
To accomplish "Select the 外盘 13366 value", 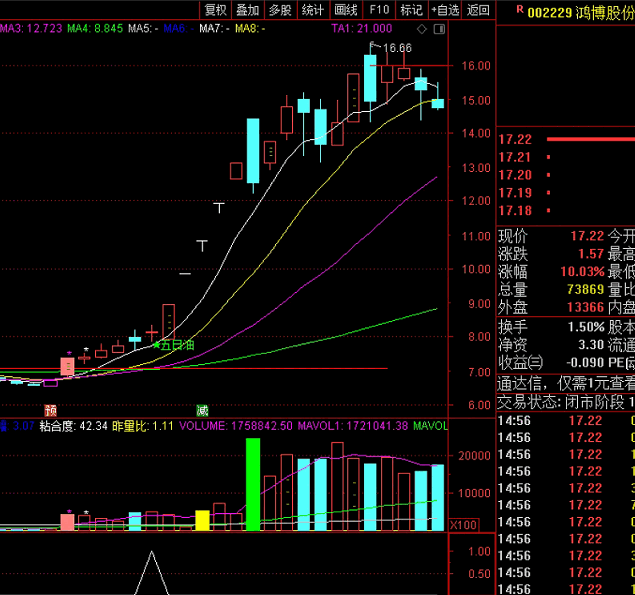I will click(x=586, y=307).
